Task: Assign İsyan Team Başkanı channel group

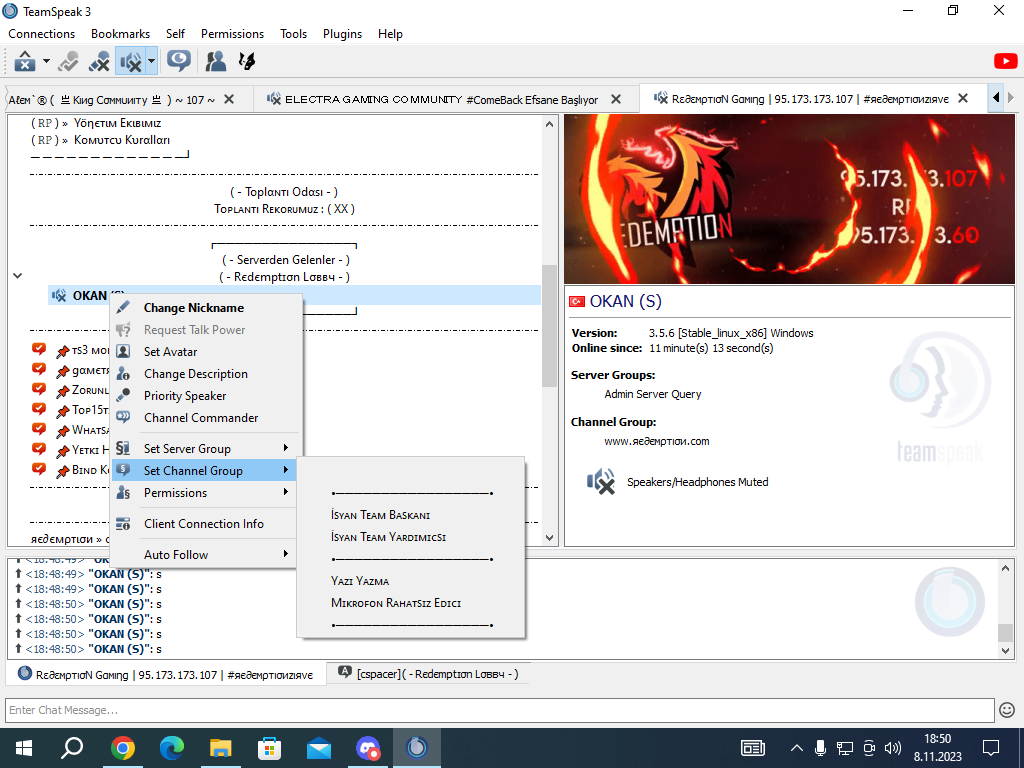Action: 411,515
